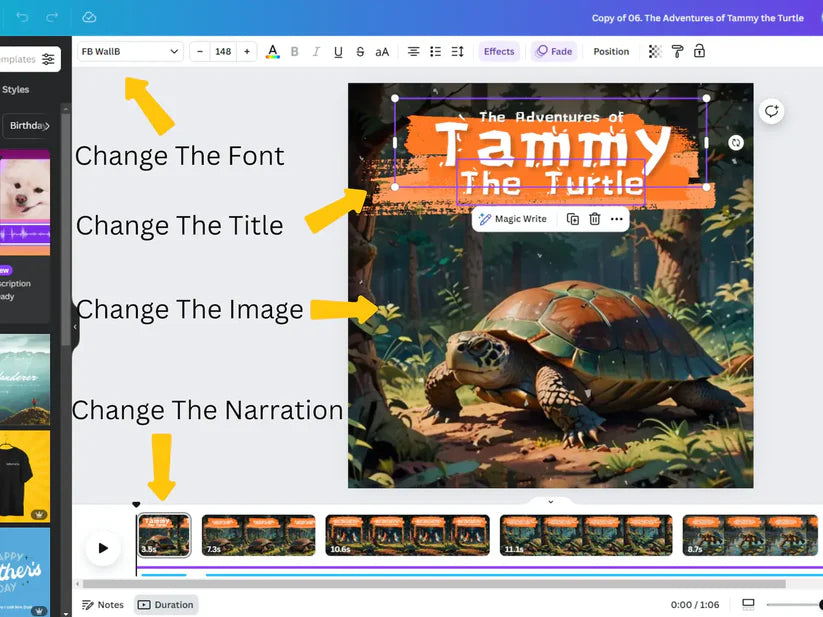Click the bulleted list icon
This screenshot has width=823, height=617.
tap(435, 52)
